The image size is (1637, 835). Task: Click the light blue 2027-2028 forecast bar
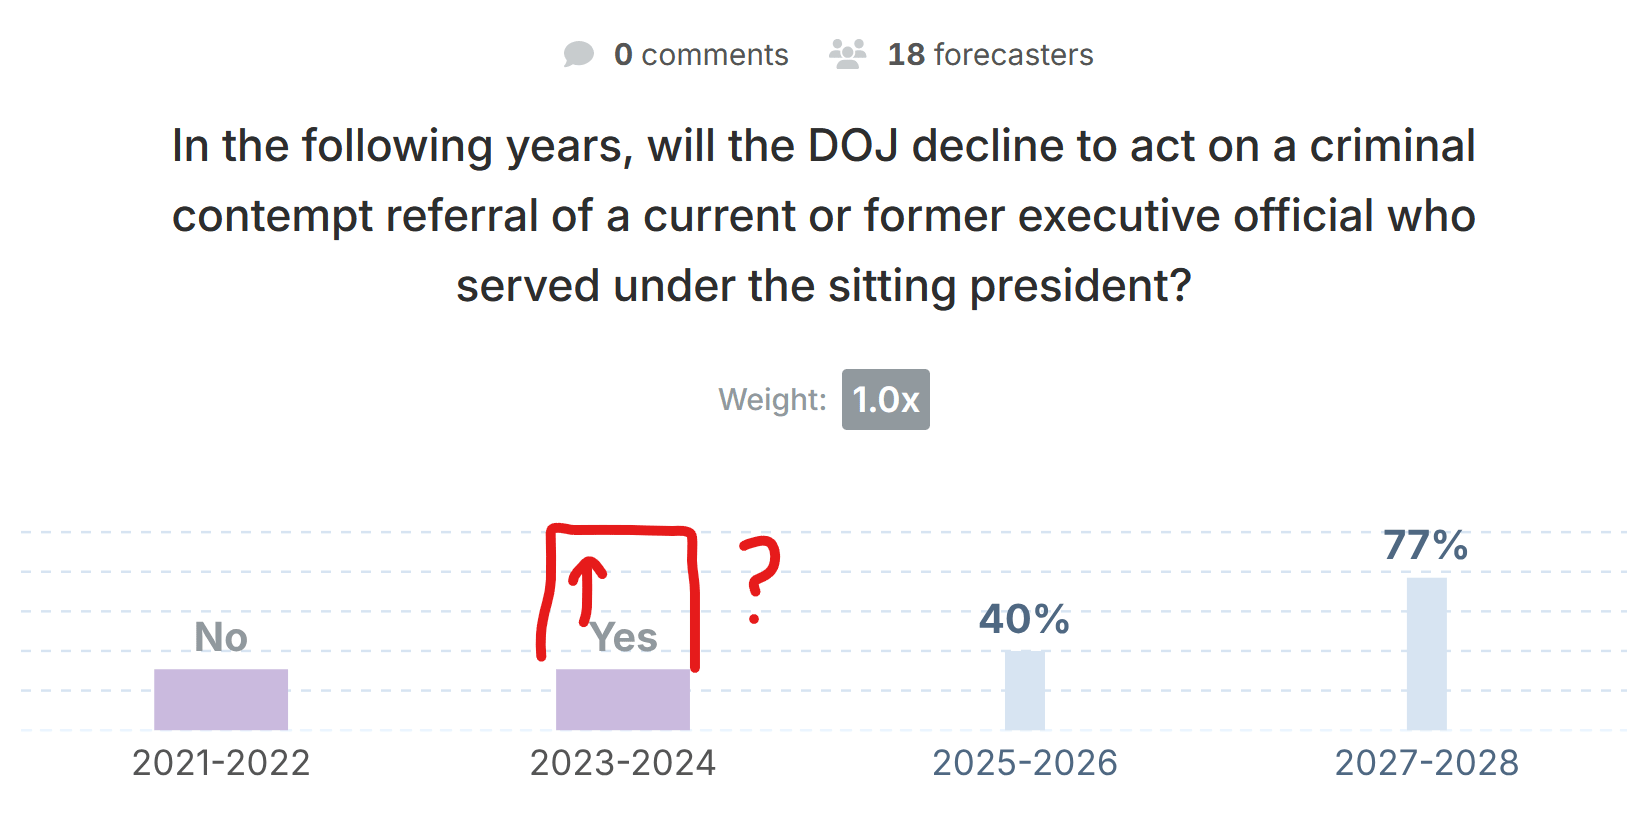[x=1426, y=654]
